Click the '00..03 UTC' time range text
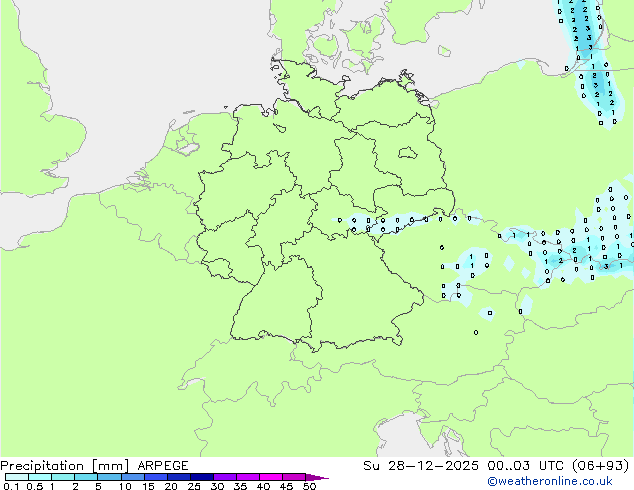 tap(525, 466)
